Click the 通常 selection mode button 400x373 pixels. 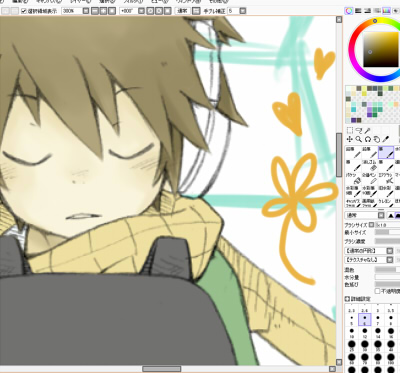click(x=183, y=11)
